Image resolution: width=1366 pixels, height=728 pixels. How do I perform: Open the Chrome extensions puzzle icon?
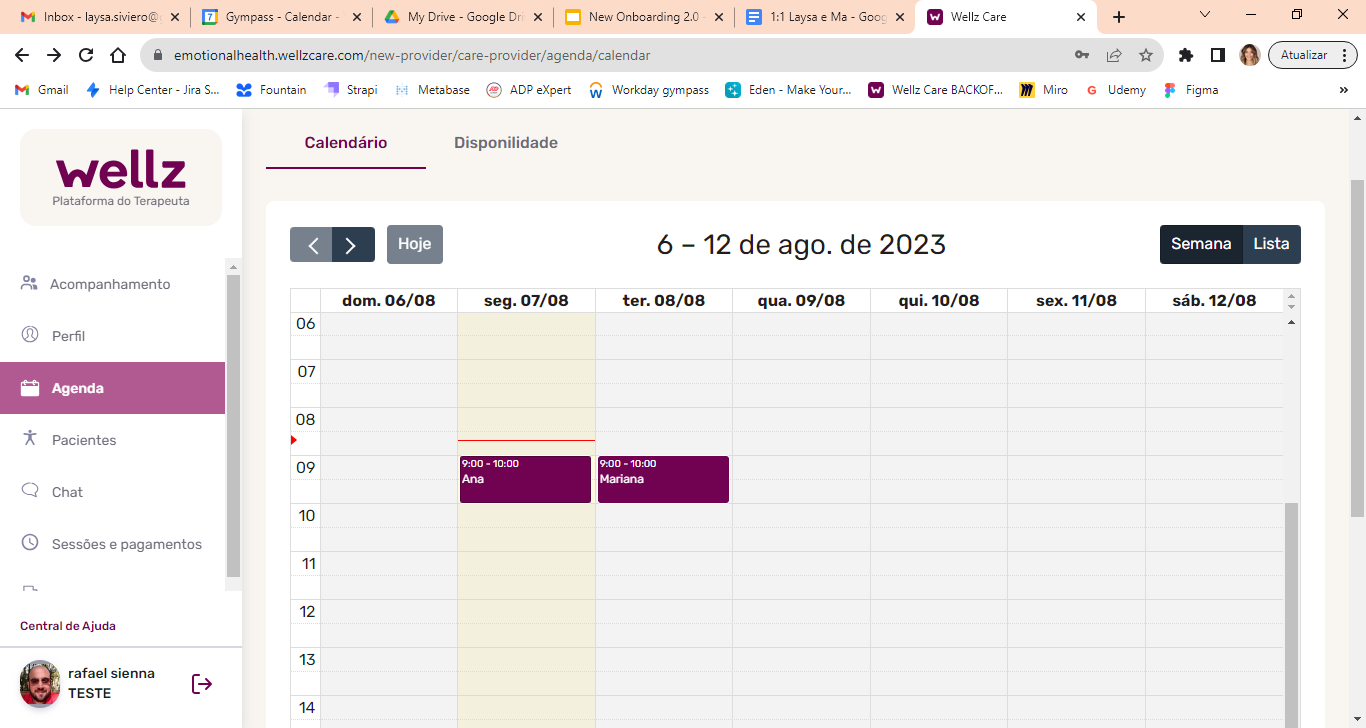click(1186, 55)
